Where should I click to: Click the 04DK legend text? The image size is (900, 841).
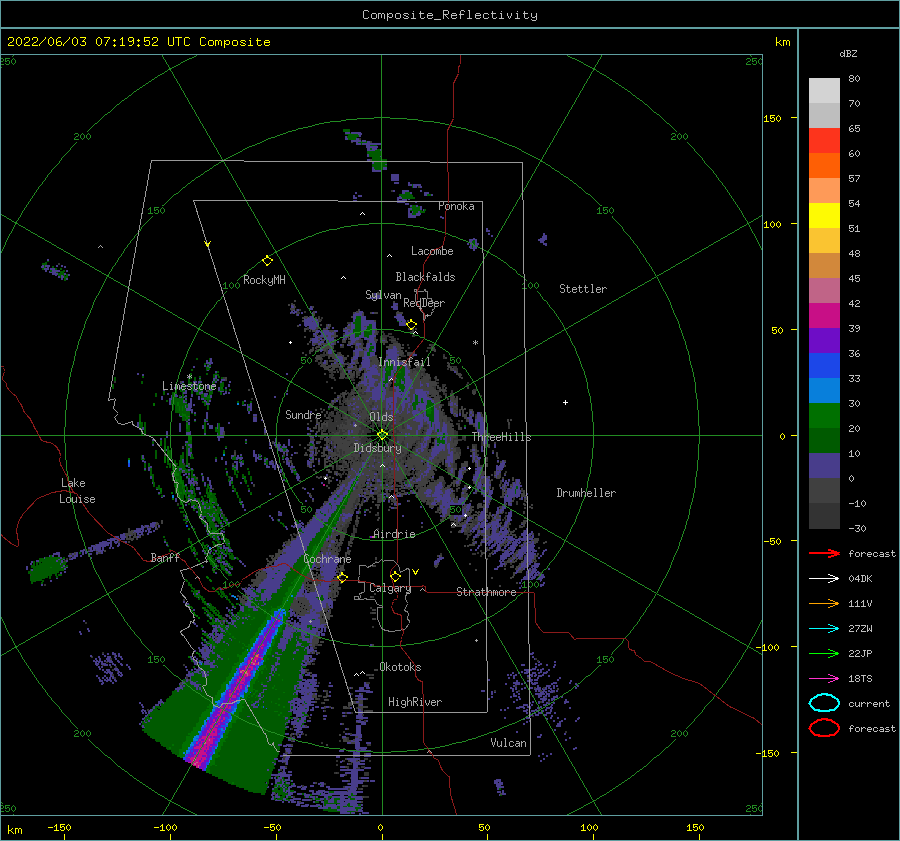tap(860, 578)
